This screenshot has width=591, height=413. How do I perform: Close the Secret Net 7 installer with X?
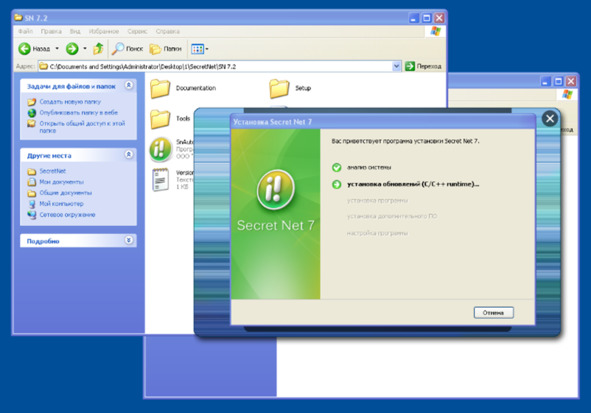(550, 119)
